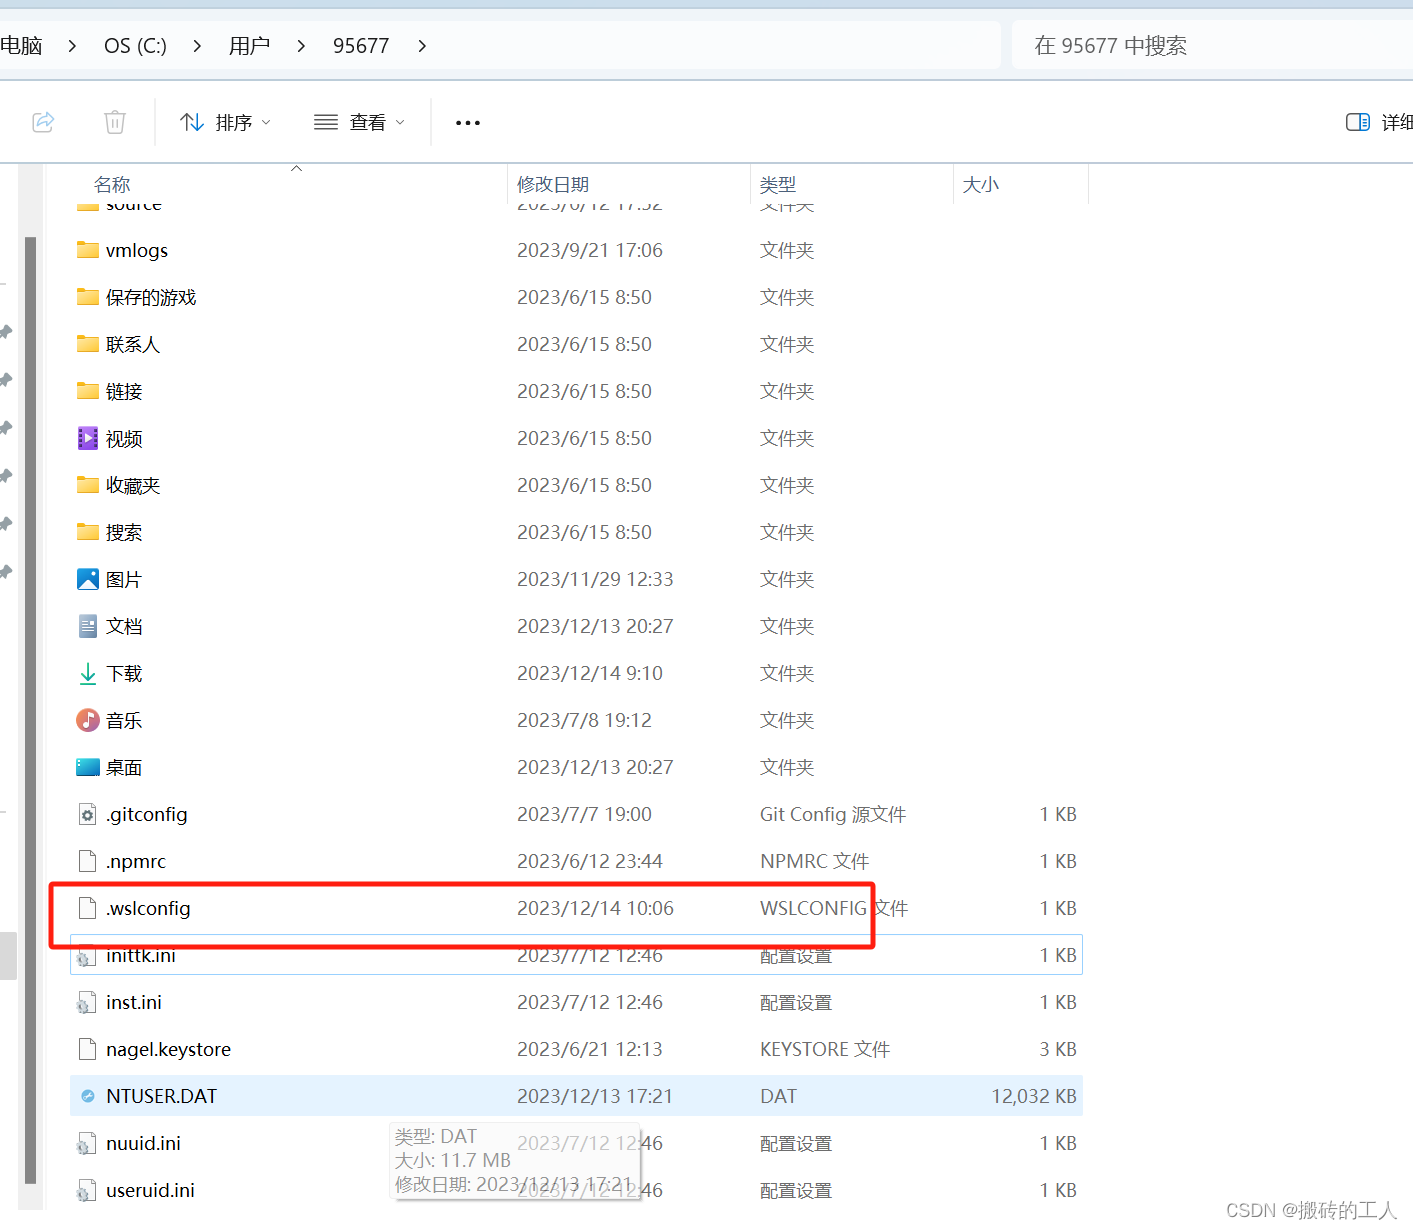Viewport: 1413px width, 1230px height.
Task: Select the 文档 documents folder icon
Action: coord(88,626)
